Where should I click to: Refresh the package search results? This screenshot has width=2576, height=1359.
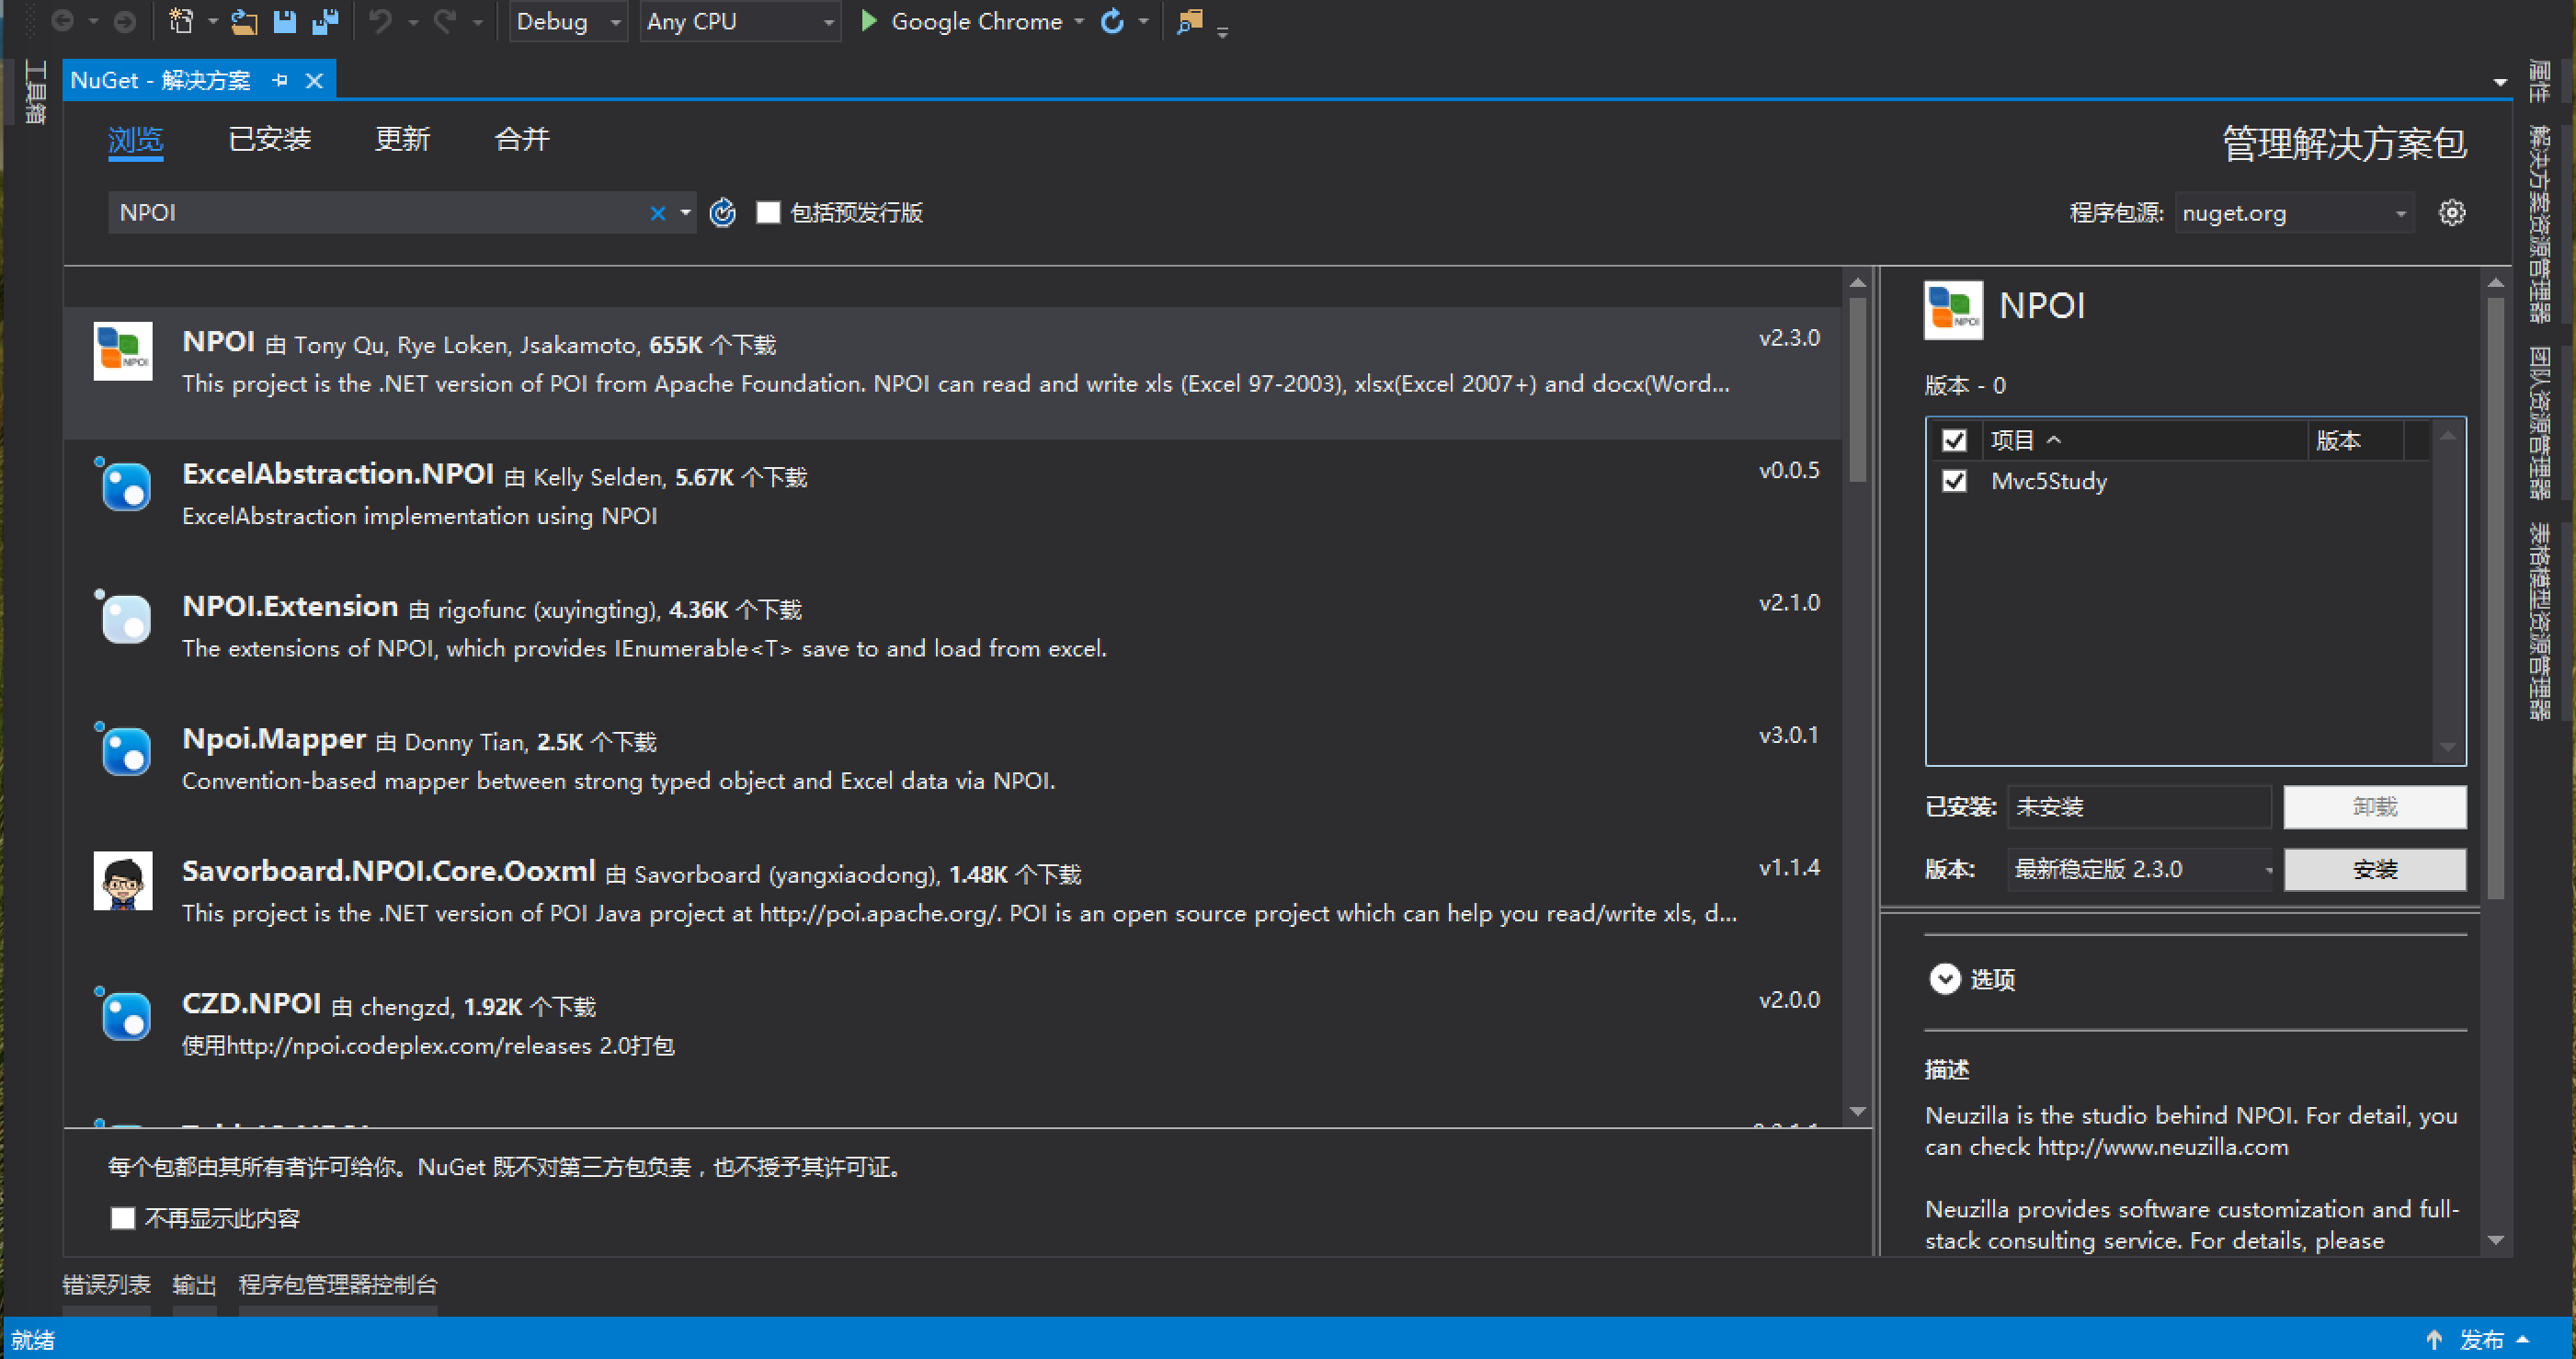click(723, 212)
